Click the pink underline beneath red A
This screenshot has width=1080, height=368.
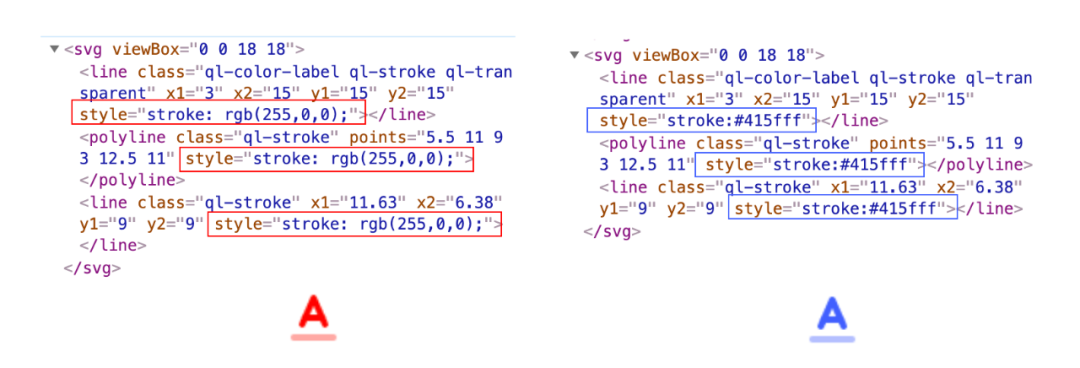pyautogui.click(x=313, y=338)
